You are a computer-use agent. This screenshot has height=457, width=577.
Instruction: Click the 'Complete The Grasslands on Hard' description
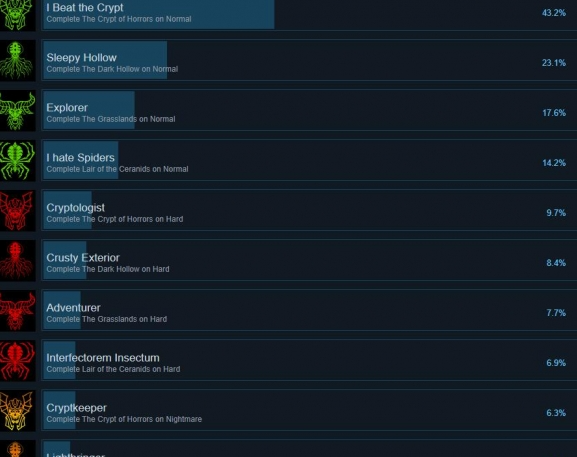click(x=107, y=319)
